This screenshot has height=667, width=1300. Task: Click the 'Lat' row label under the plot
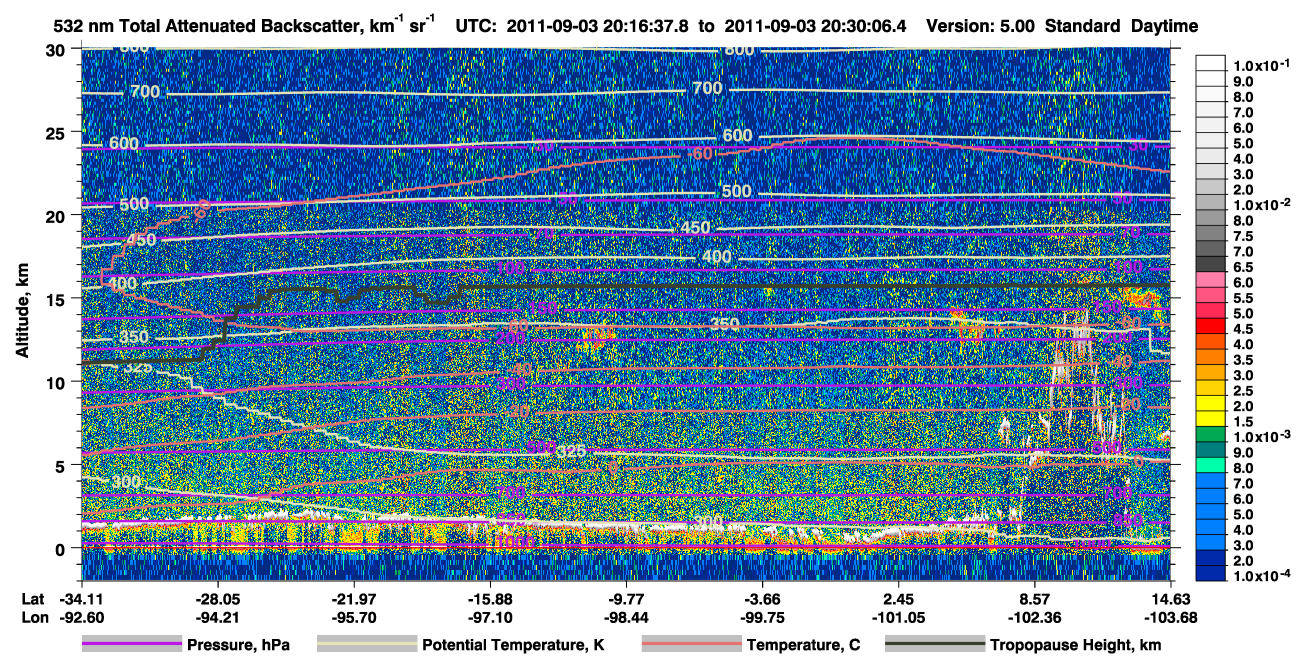(32, 598)
